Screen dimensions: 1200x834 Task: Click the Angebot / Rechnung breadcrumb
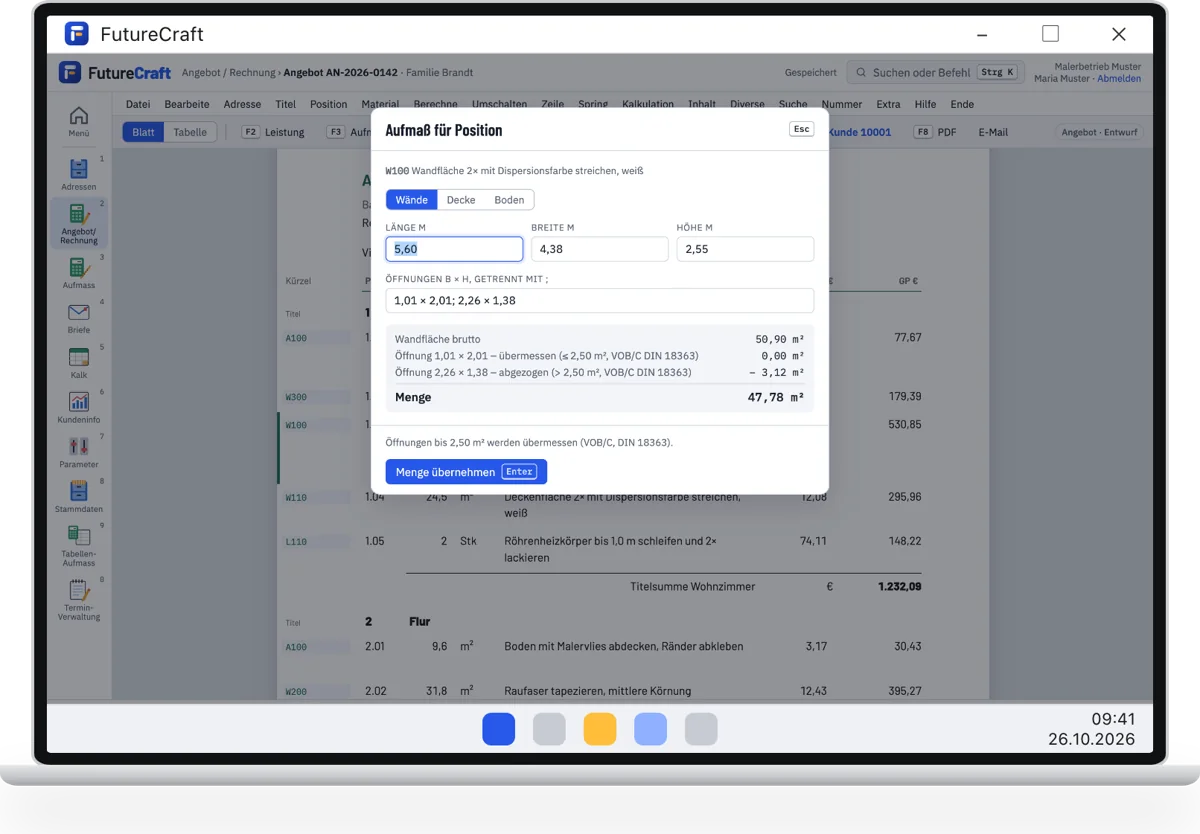(228, 73)
